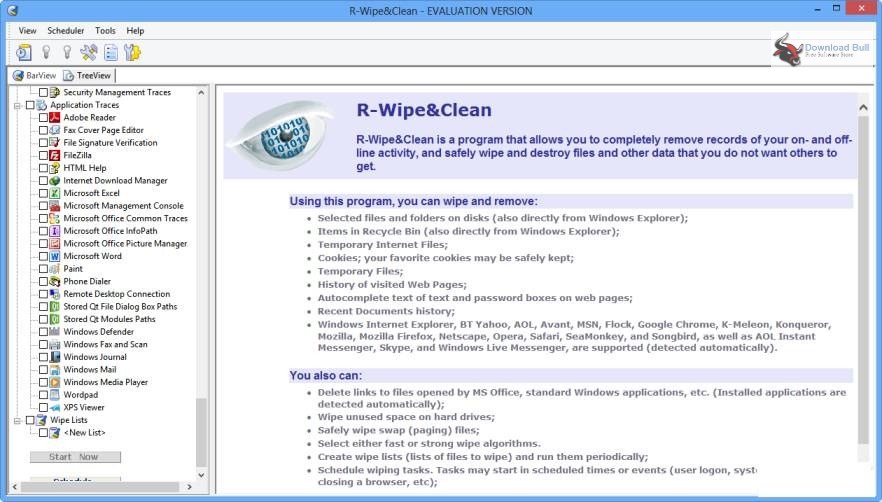882x502 pixels.
Task: Click the Paint icon in the tree
Action: pyautogui.click(x=55, y=269)
